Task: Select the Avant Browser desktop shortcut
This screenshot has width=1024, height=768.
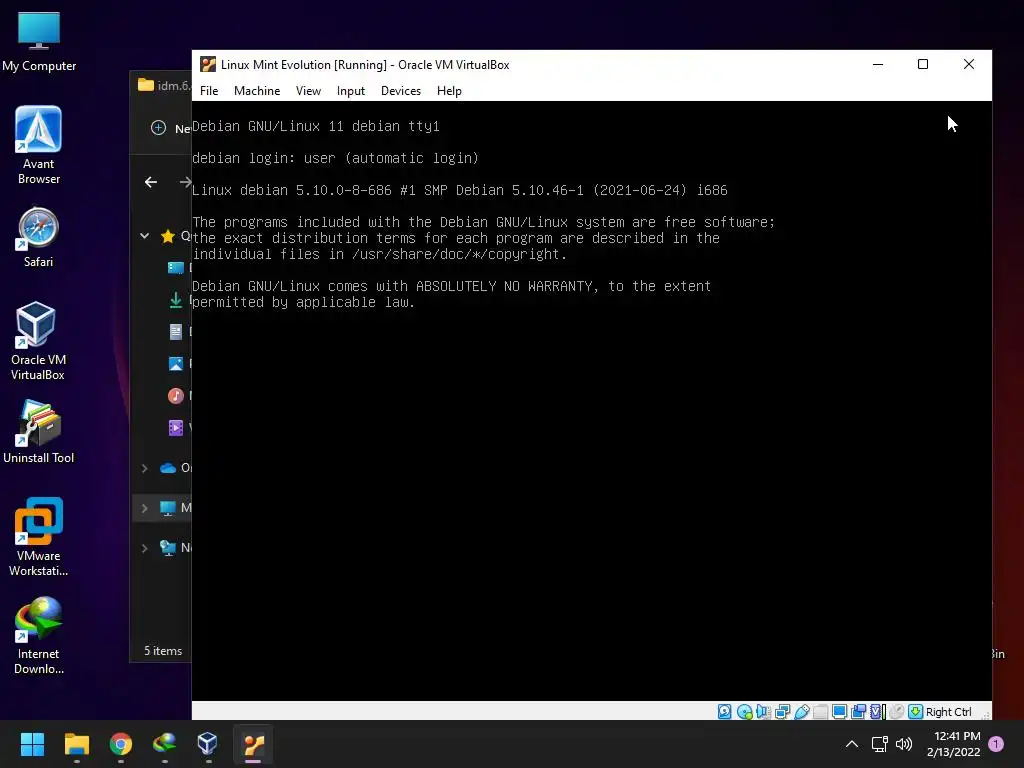Action: 39,145
